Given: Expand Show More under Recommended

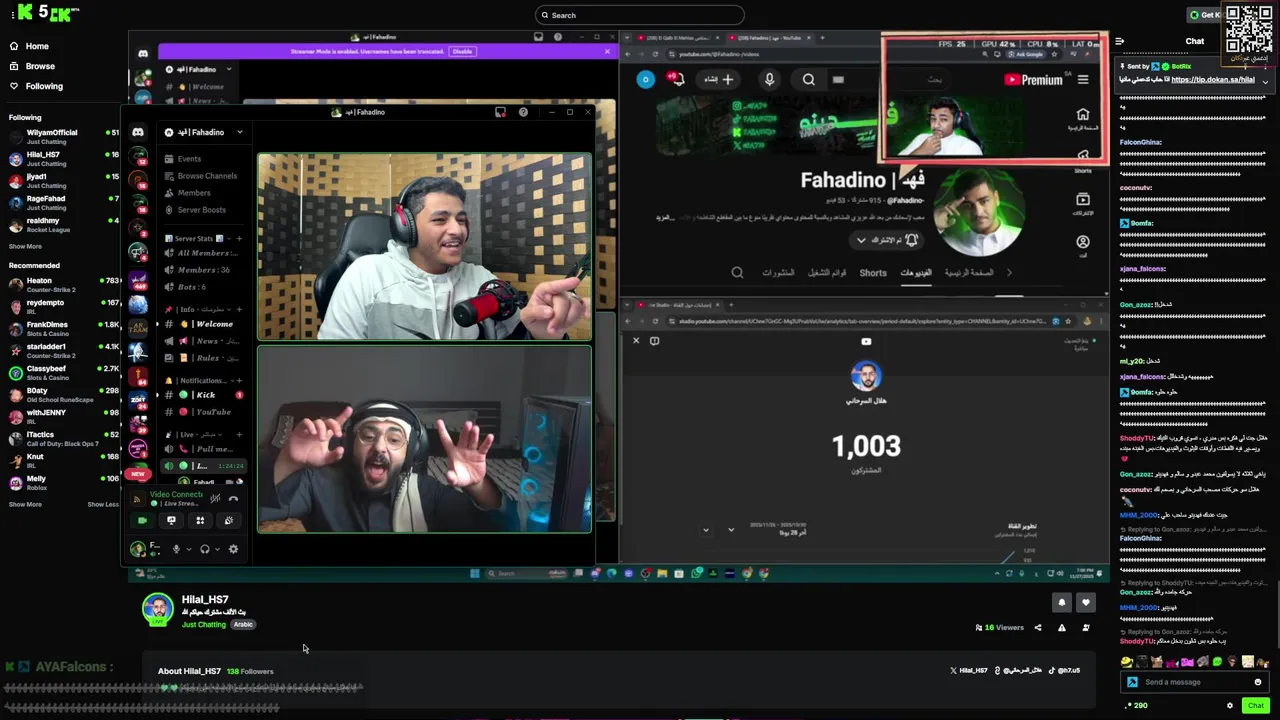Looking at the screenshot, I should click(26, 504).
